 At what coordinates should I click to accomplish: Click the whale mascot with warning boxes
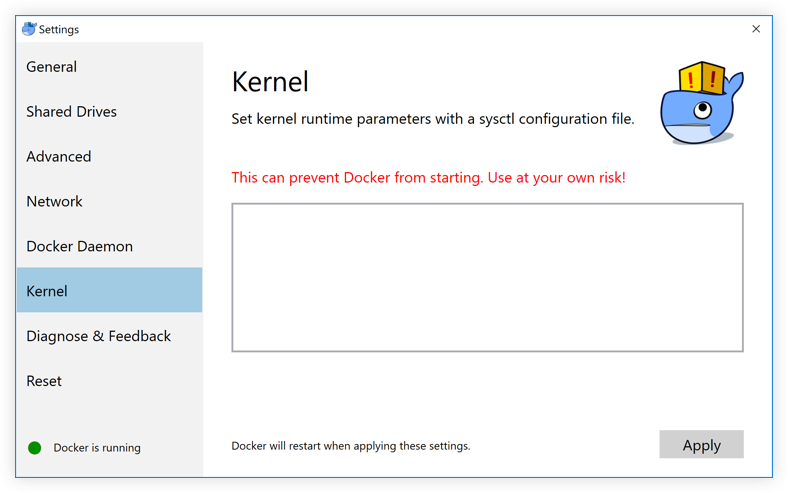pyautogui.click(x=702, y=103)
